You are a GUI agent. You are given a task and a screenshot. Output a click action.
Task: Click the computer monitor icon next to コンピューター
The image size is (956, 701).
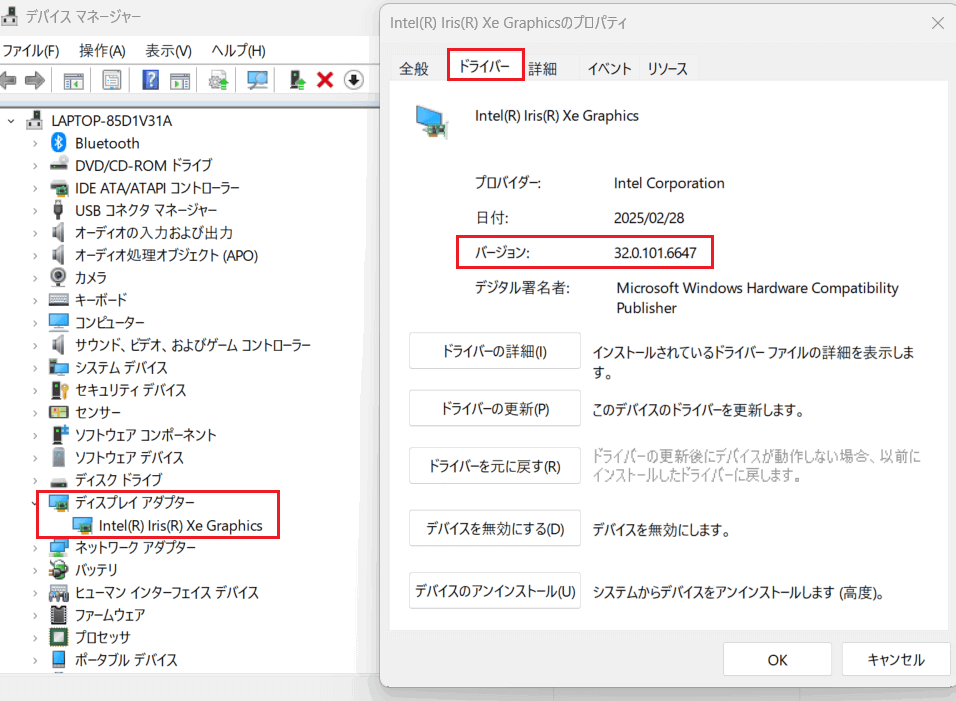pos(59,322)
